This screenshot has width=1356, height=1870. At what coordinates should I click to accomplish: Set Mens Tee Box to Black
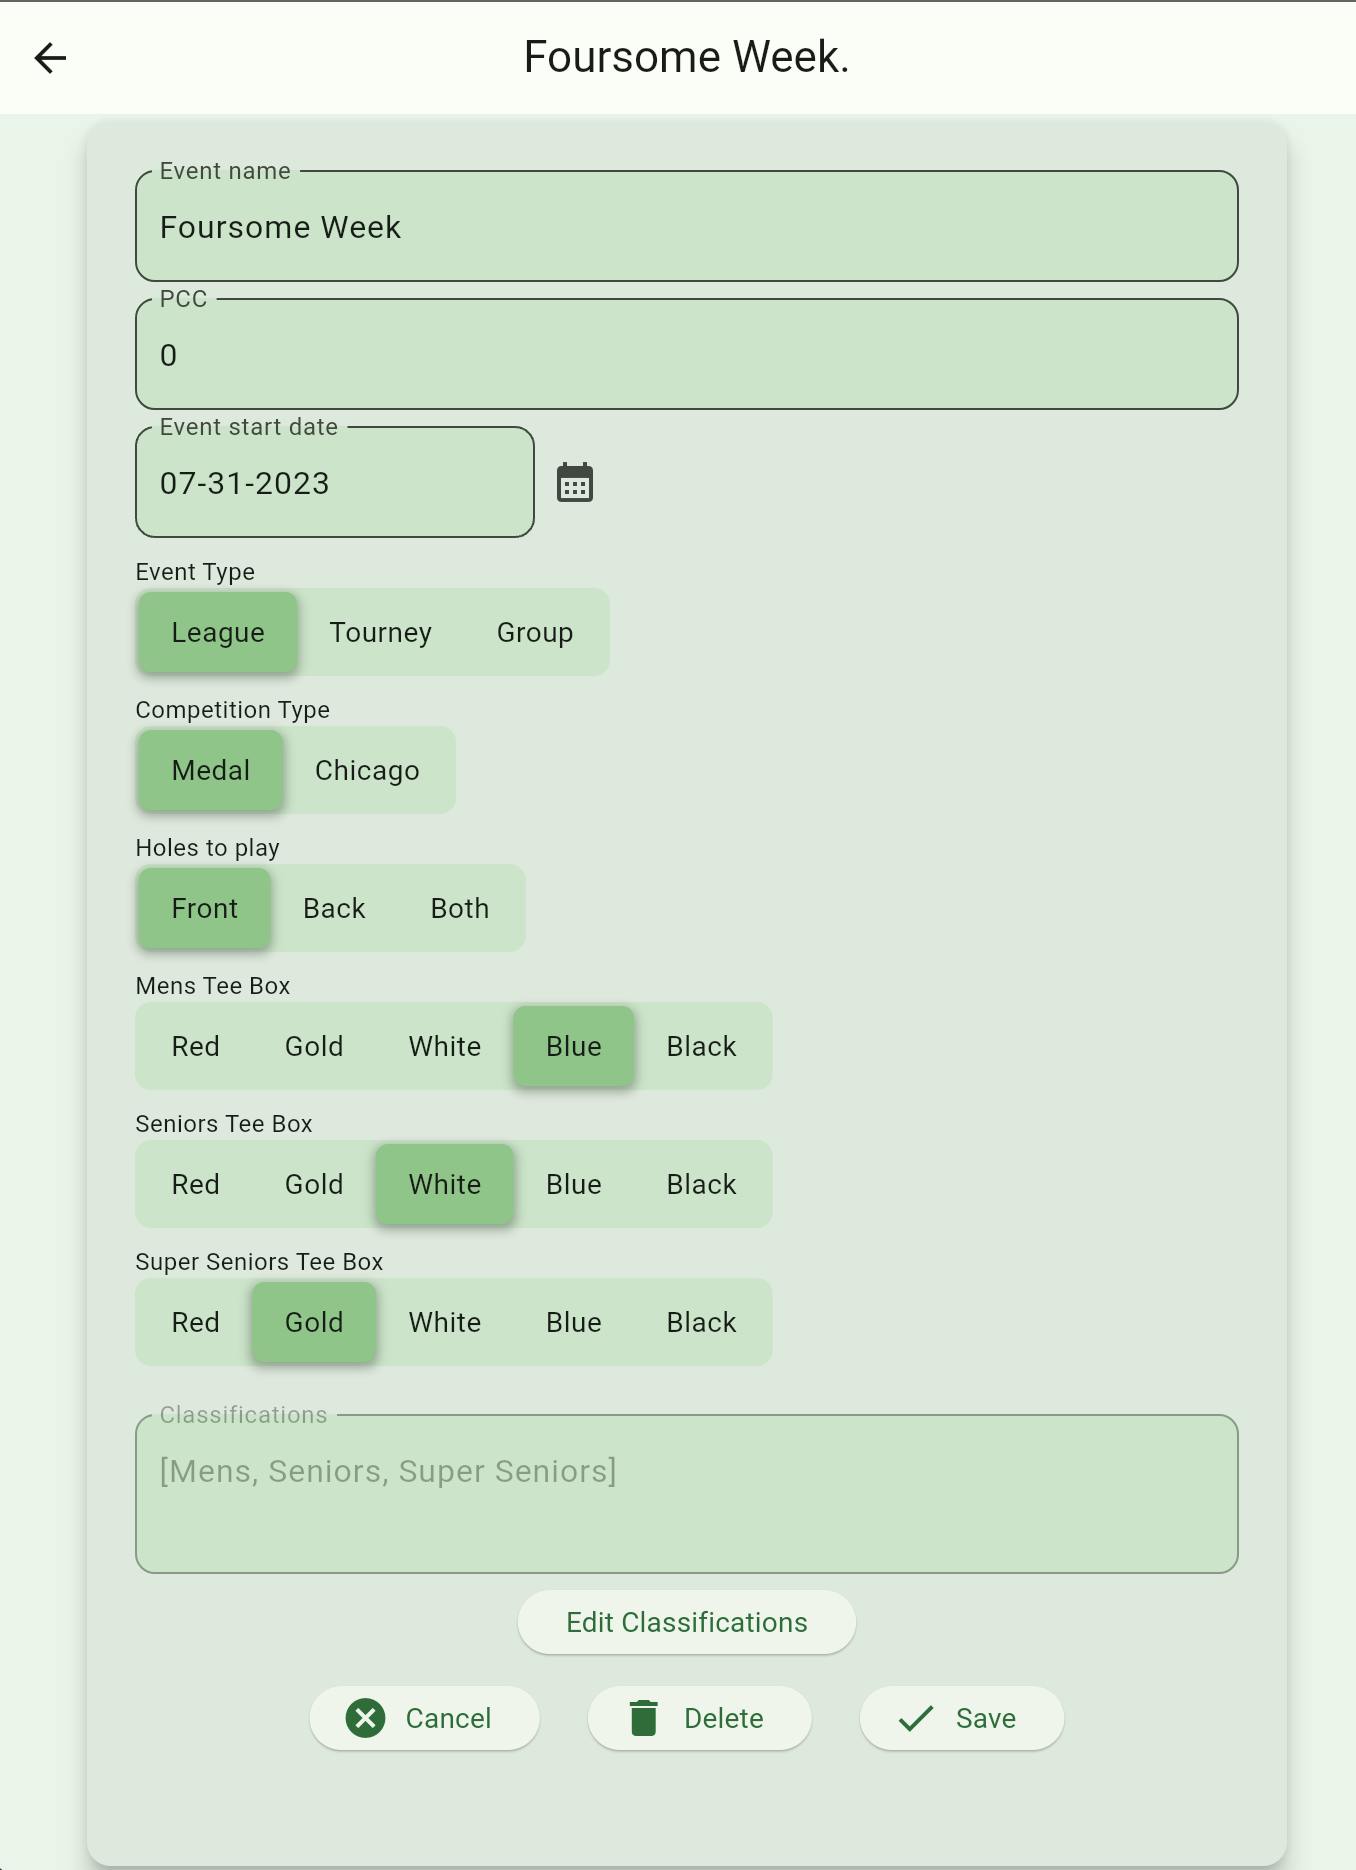pyautogui.click(x=702, y=1046)
